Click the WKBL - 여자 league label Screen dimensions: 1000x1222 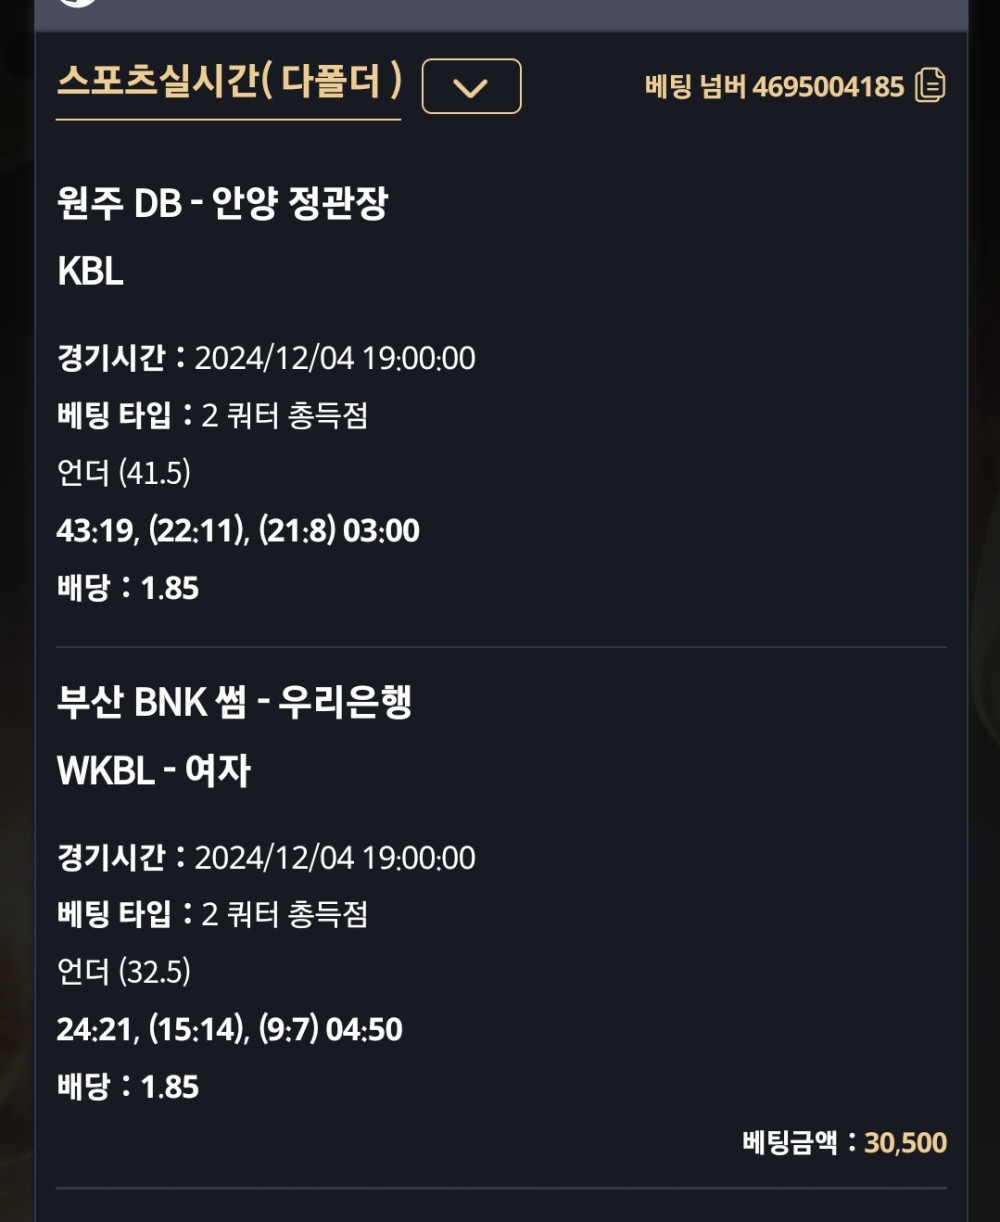pos(154,770)
